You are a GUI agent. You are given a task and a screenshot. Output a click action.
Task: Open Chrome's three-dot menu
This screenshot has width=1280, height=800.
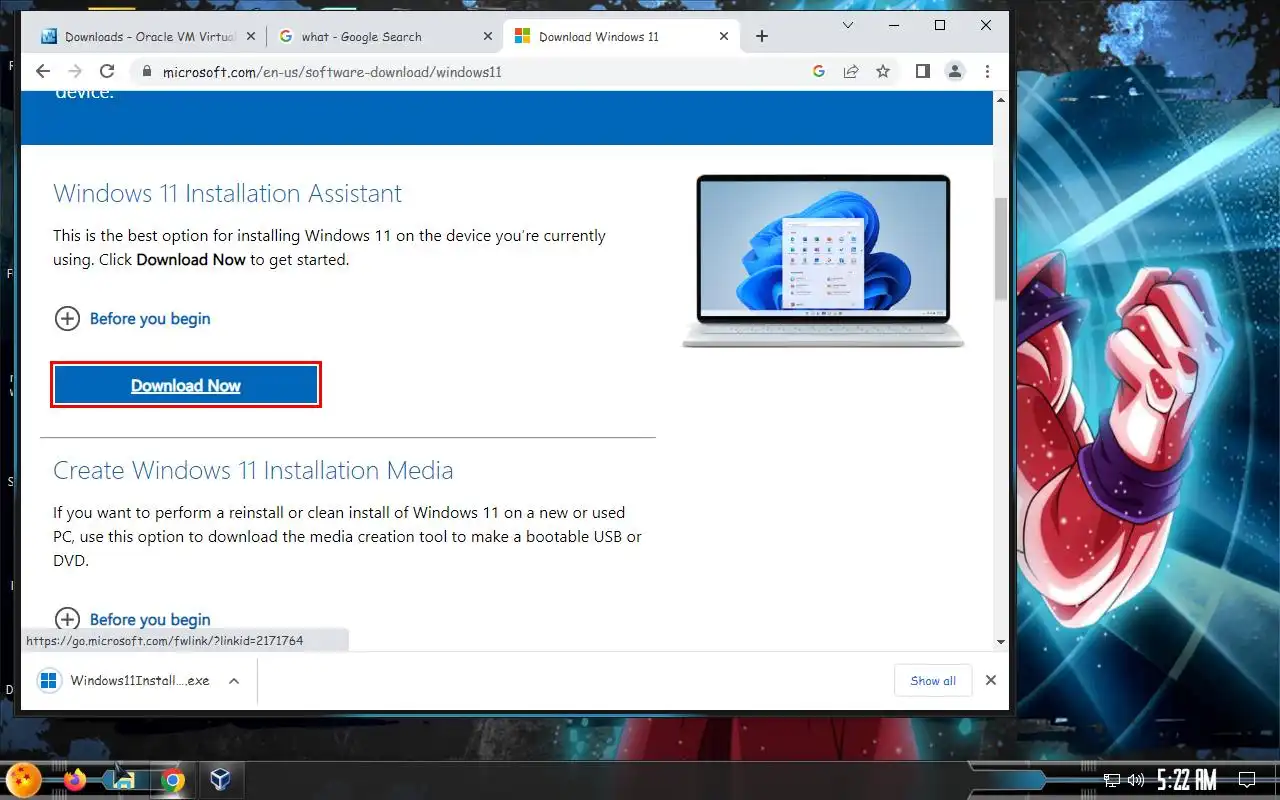(x=987, y=71)
